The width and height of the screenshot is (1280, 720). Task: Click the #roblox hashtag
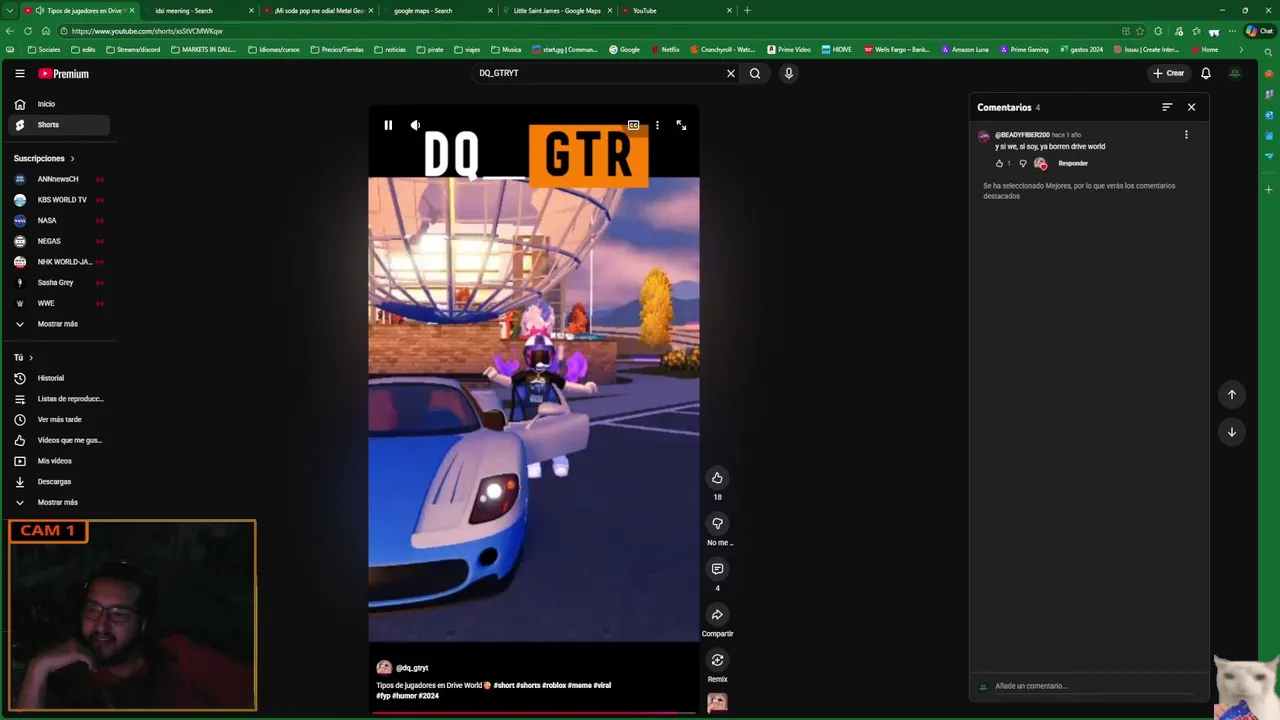click(554, 686)
